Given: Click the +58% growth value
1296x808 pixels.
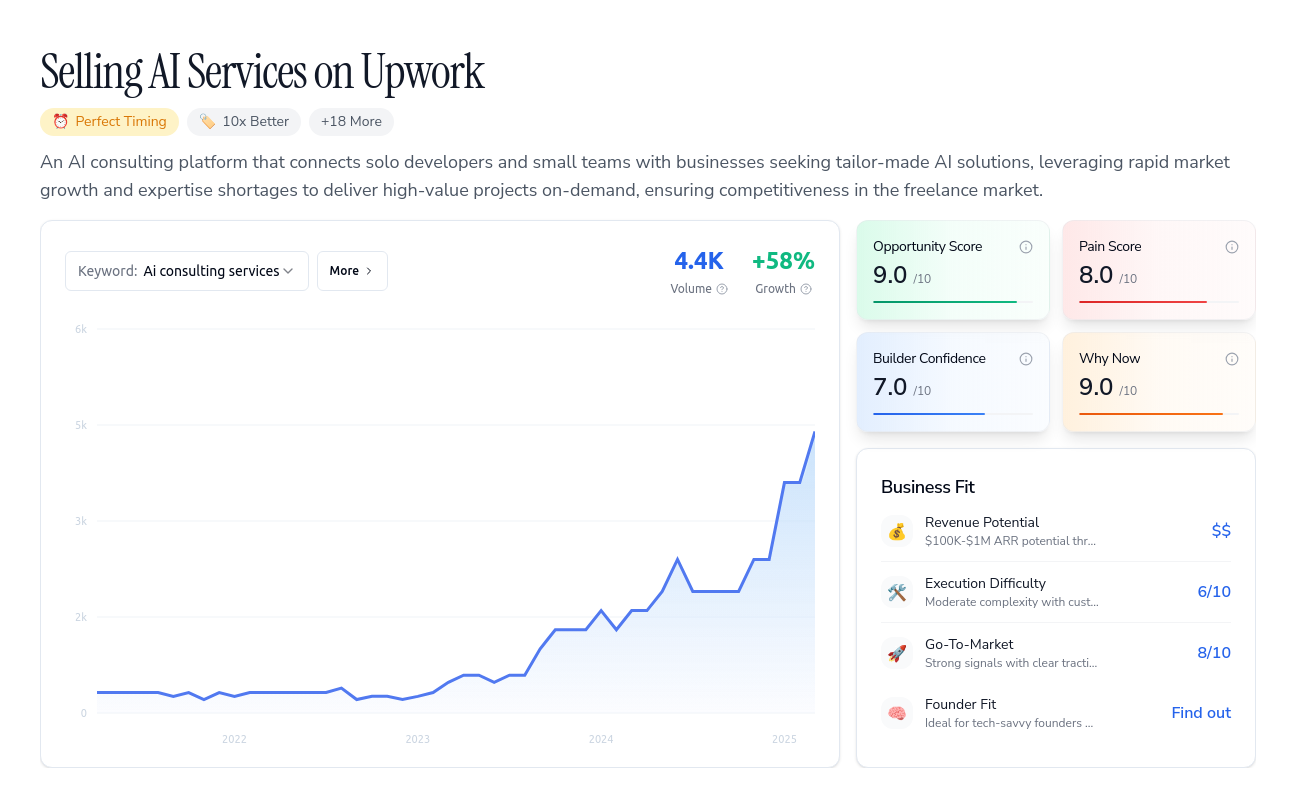Looking at the screenshot, I should tap(783, 261).
